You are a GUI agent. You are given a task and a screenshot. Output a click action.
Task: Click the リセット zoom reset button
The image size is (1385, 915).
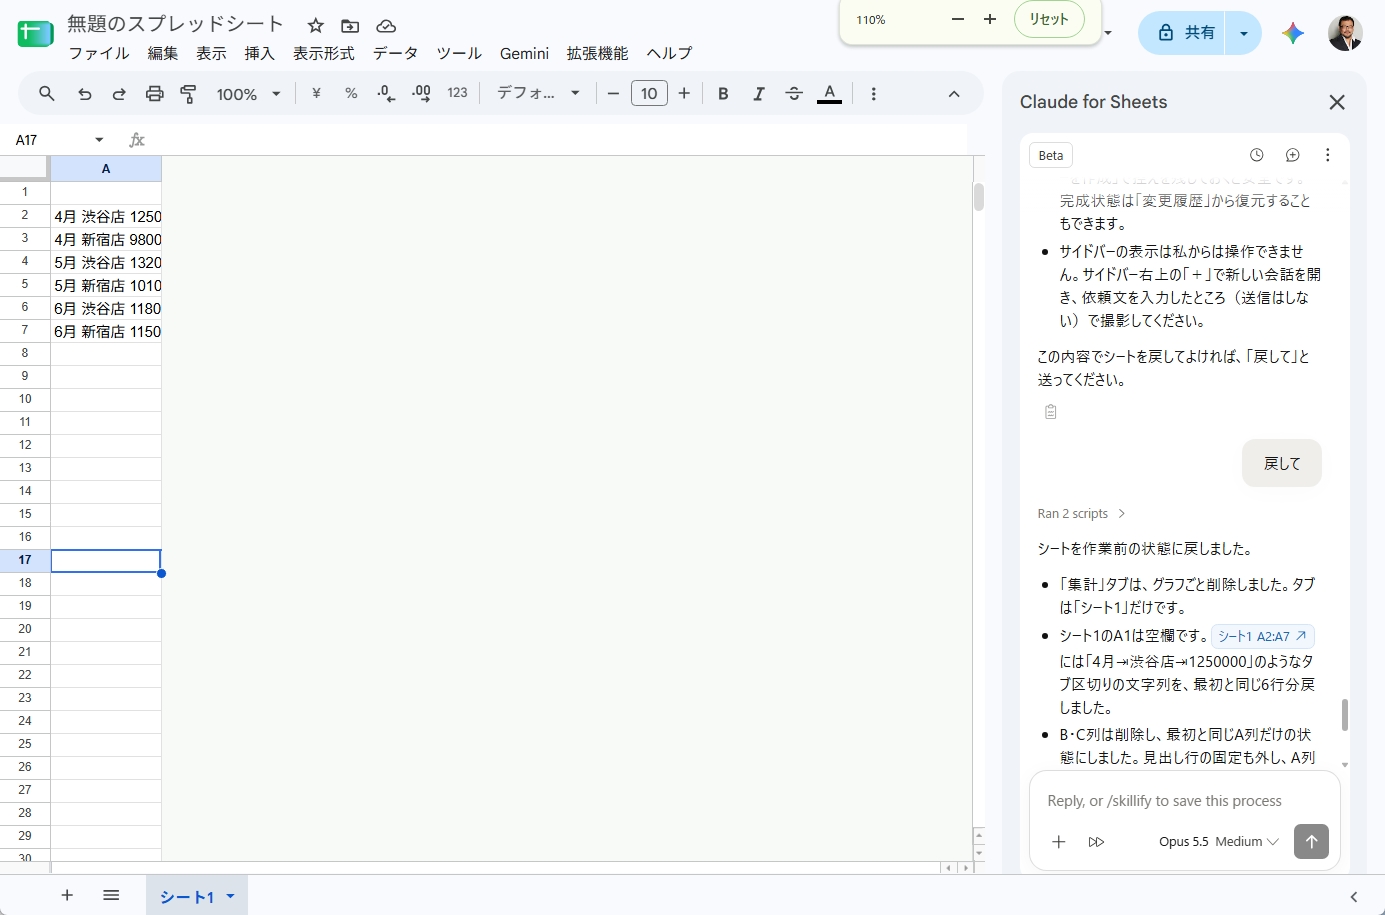click(x=1049, y=19)
